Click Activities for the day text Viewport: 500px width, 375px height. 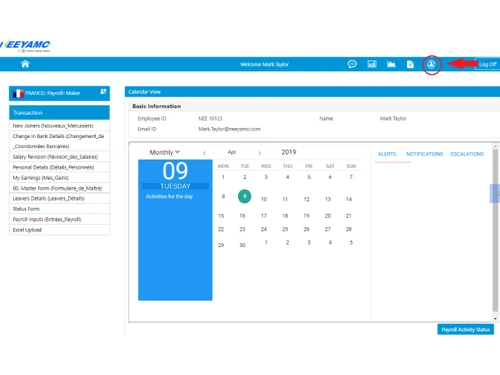(169, 196)
